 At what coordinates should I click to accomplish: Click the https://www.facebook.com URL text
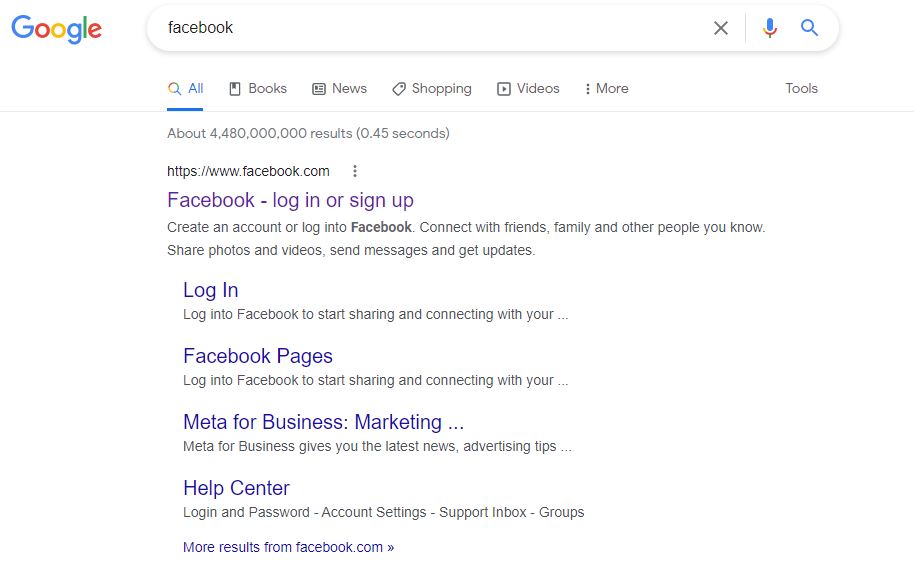(x=248, y=171)
